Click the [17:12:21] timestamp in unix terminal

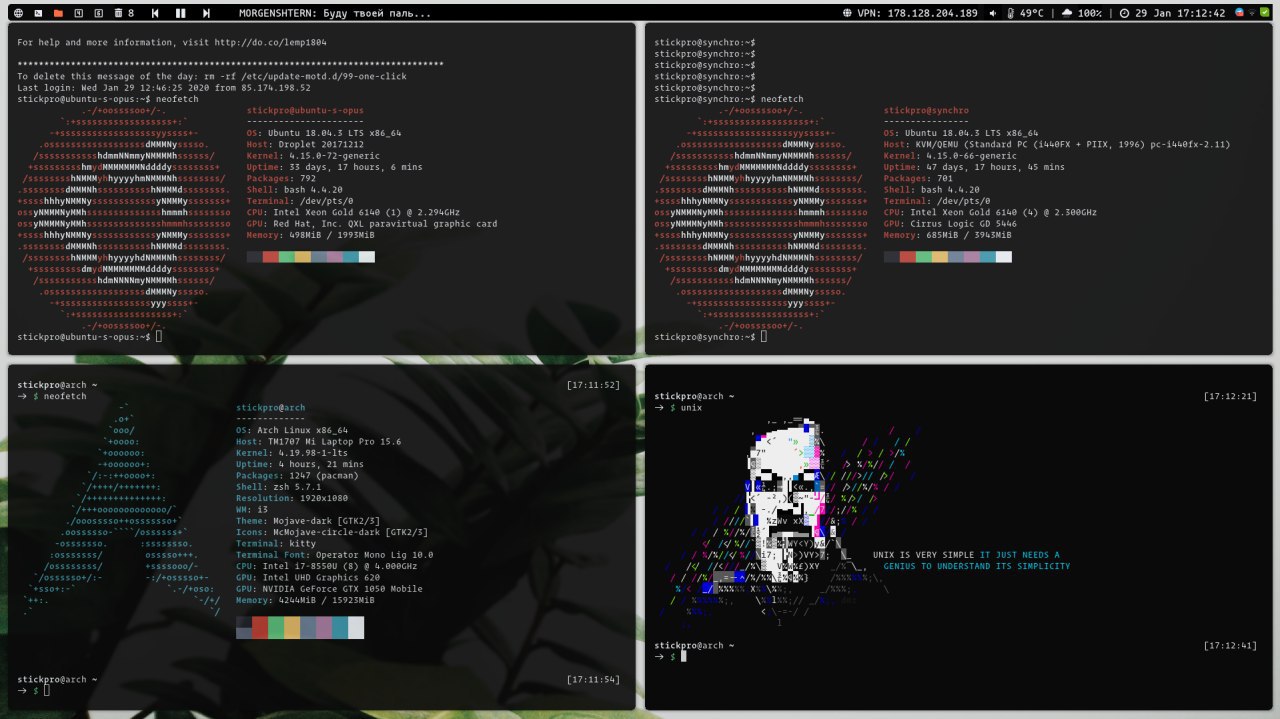pyautogui.click(x=1231, y=396)
